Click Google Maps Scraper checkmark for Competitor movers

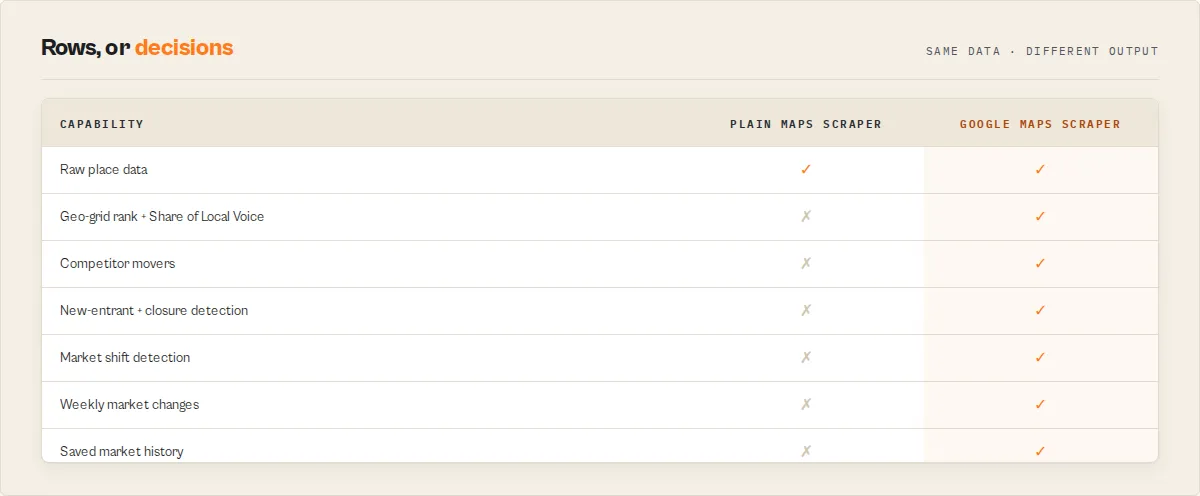coord(1040,263)
